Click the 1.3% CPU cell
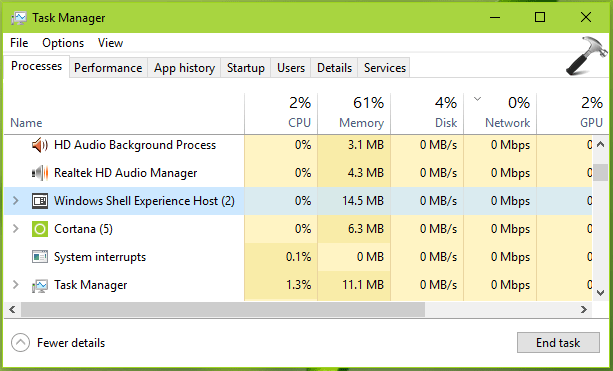 [x=281, y=285]
